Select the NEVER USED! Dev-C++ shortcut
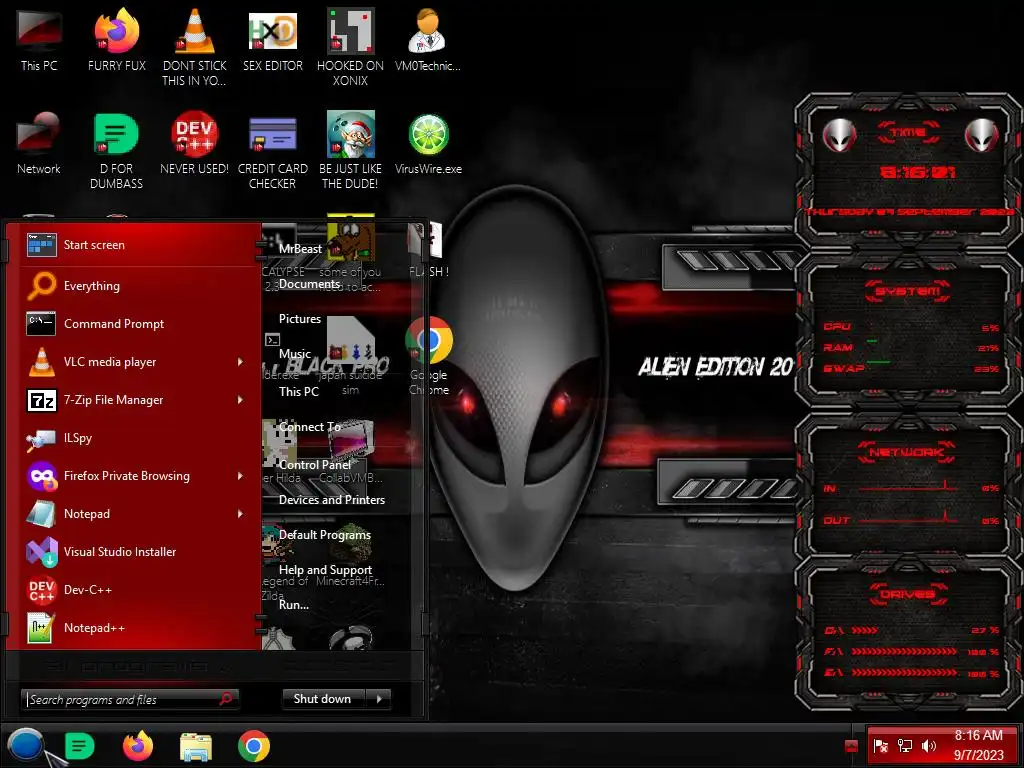The width and height of the screenshot is (1024, 768). 195,144
